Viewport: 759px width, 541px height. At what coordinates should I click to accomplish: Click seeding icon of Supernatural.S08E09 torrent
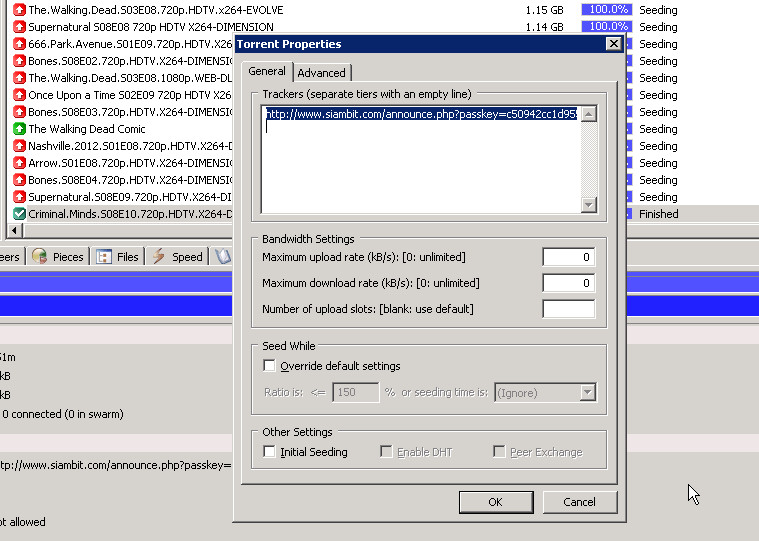click(x=19, y=197)
